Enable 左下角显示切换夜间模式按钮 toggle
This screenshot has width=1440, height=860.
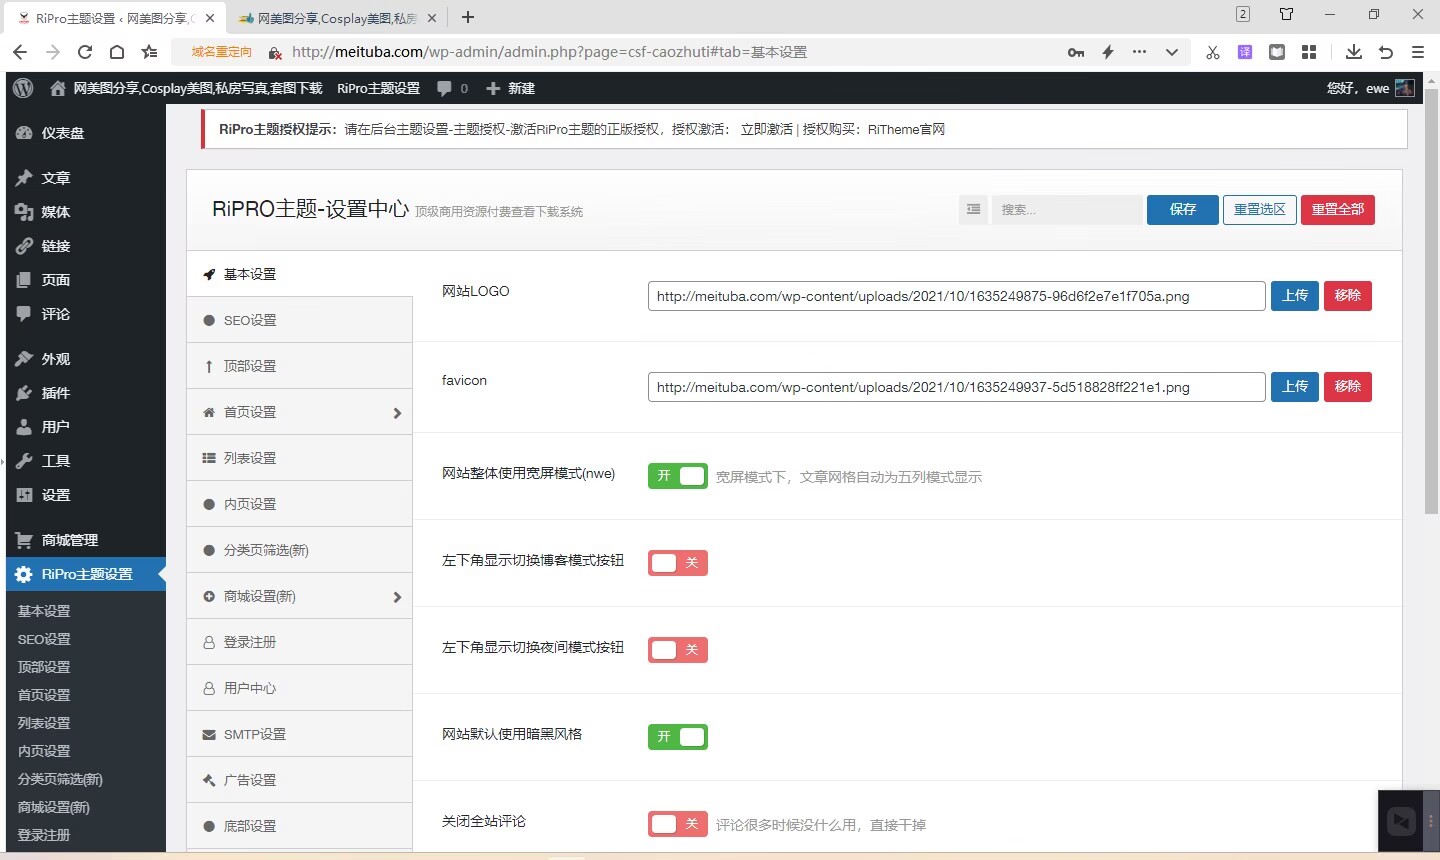pos(678,649)
